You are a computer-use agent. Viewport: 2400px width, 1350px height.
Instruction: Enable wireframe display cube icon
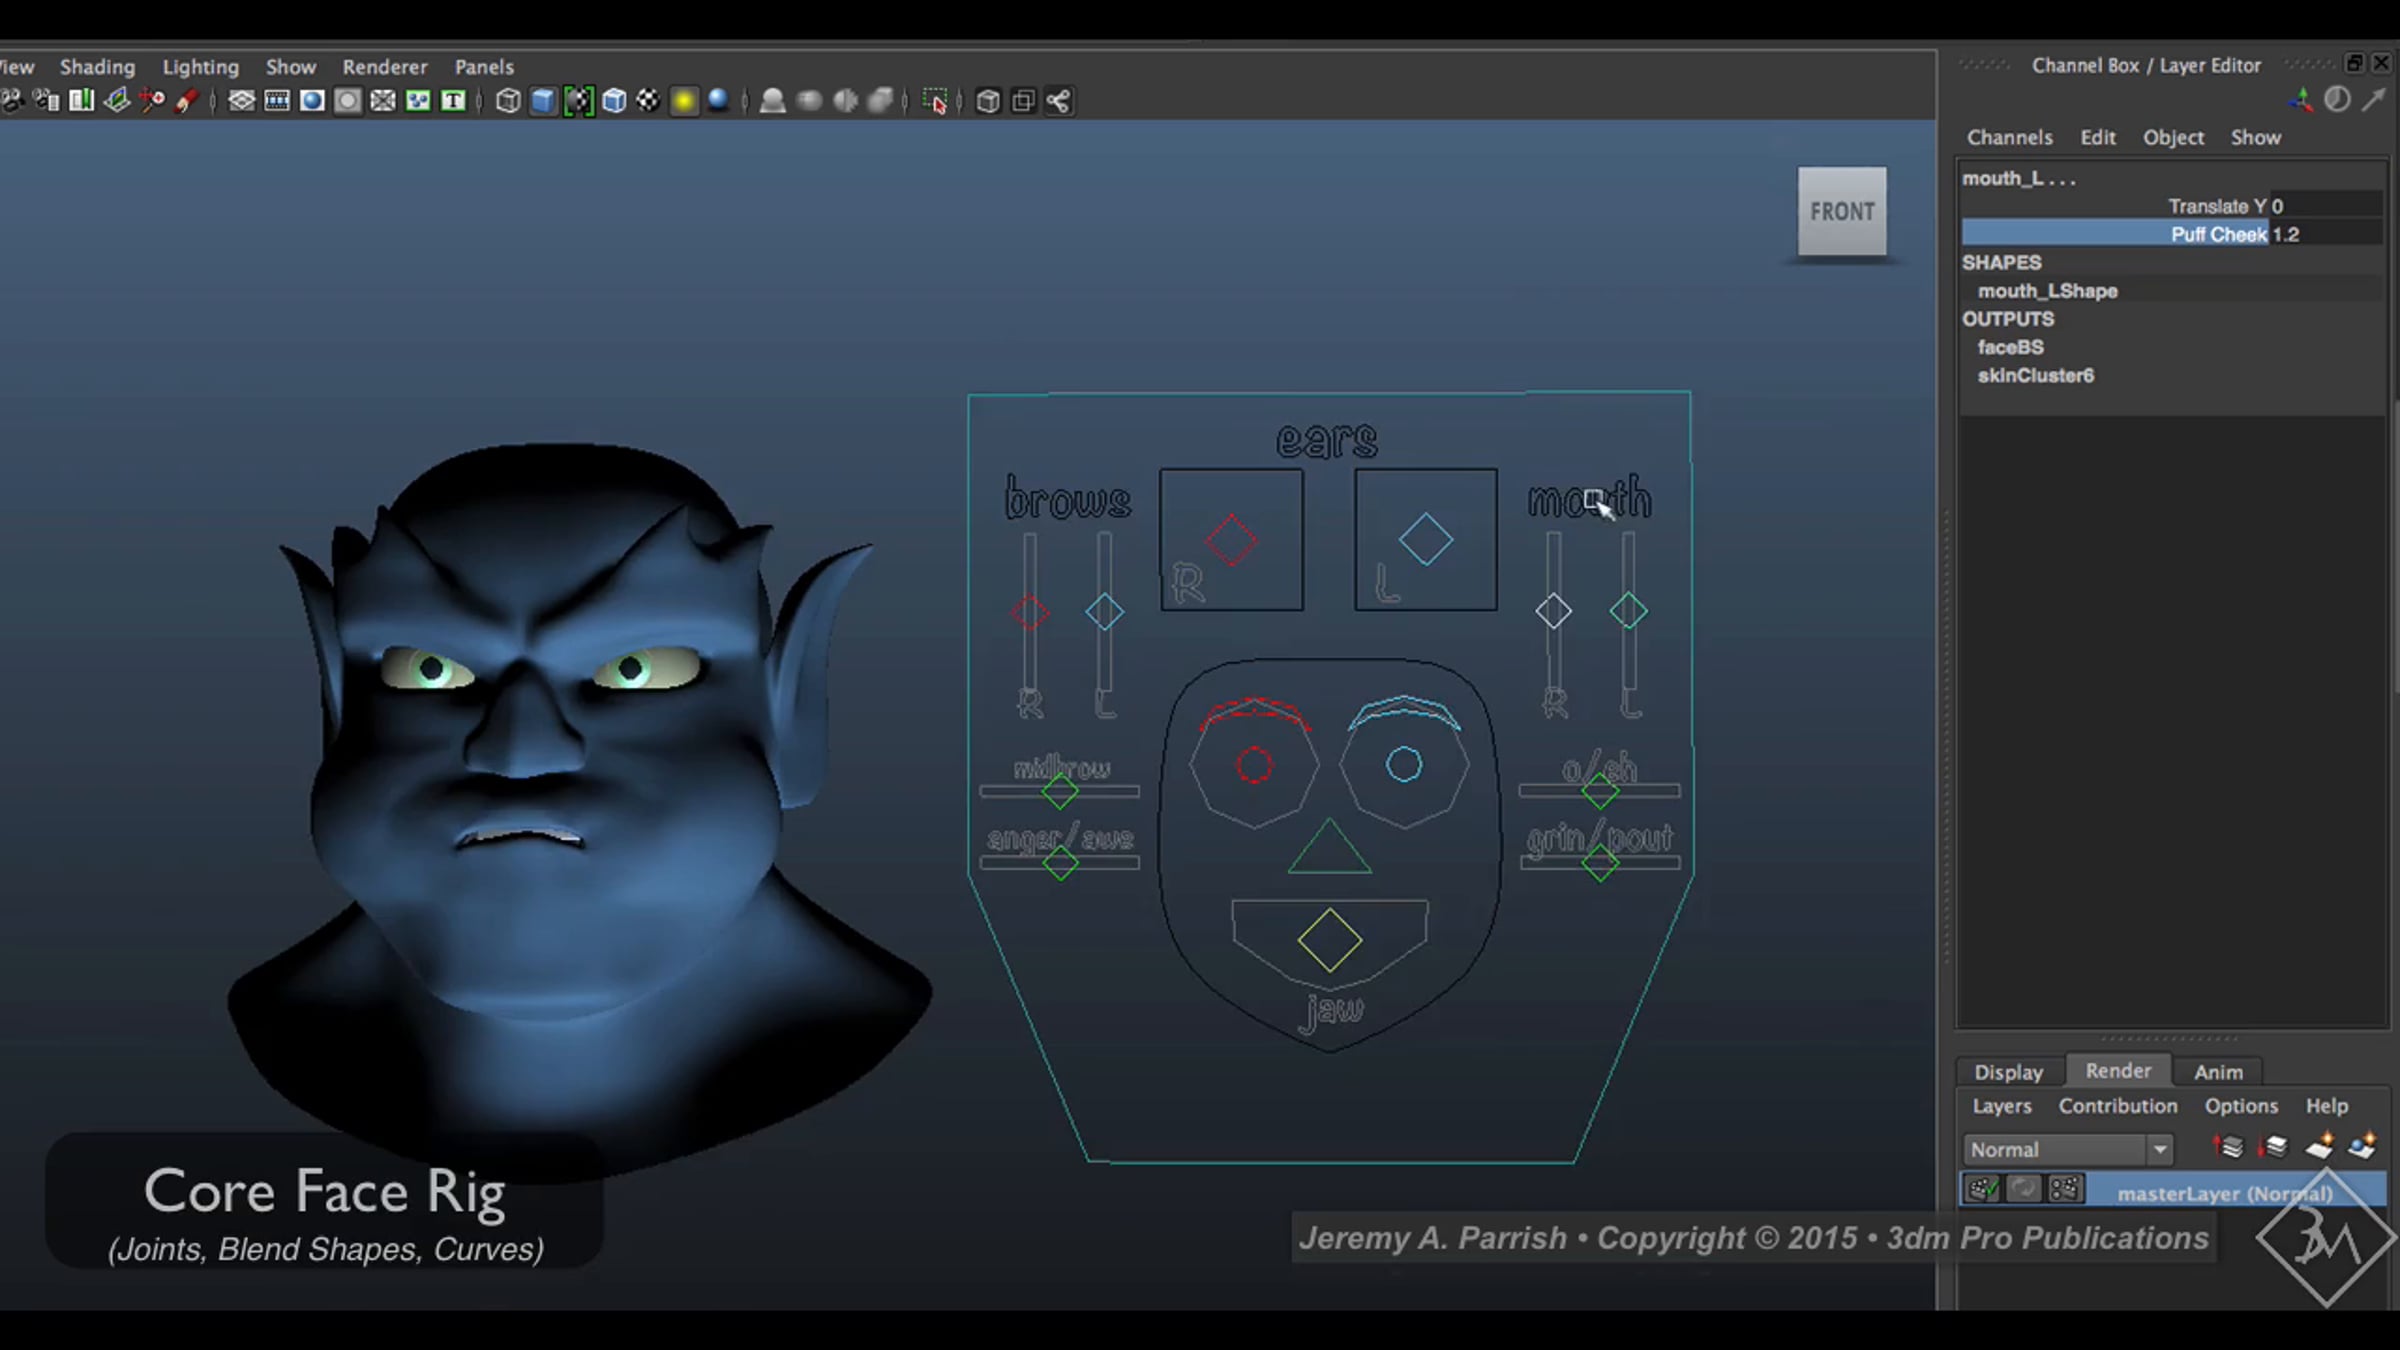coord(508,101)
